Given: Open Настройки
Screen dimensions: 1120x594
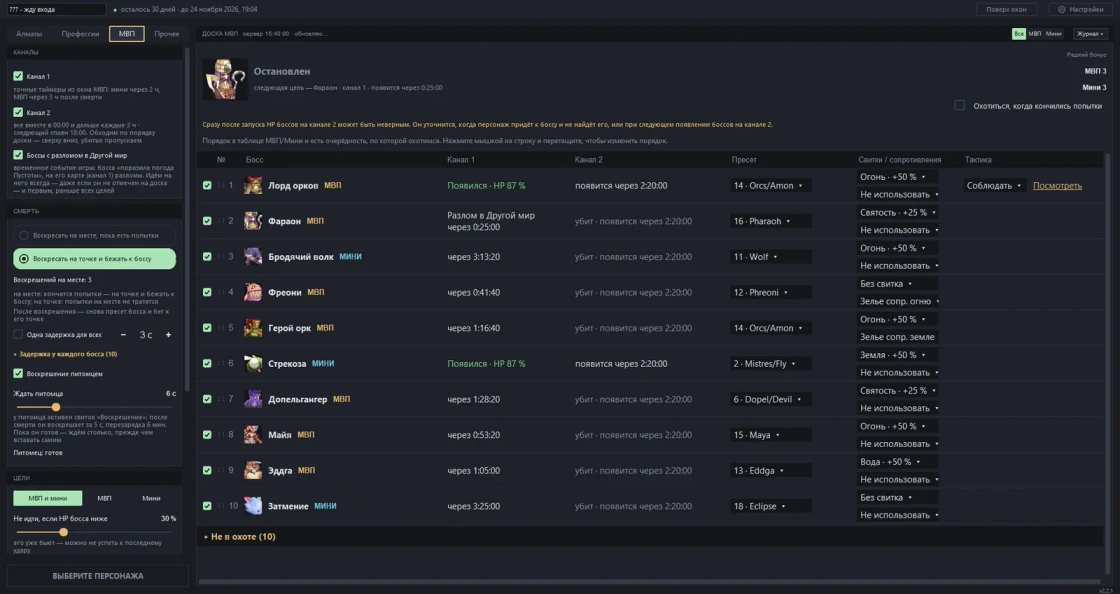Looking at the screenshot, I should point(1081,9).
